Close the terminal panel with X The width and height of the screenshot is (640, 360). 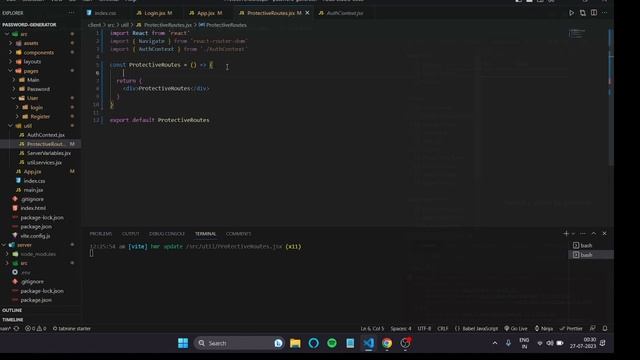click(x=604, y=233)
